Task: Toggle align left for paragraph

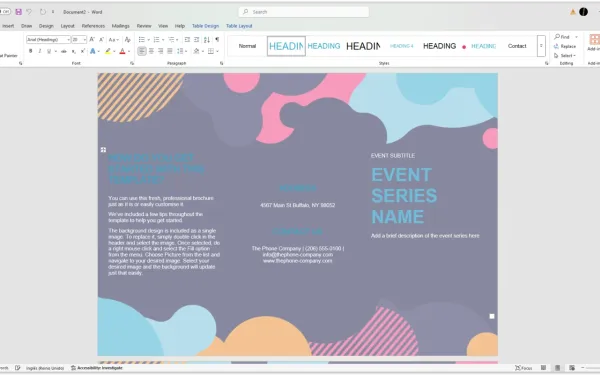Action: pos(142,51)
